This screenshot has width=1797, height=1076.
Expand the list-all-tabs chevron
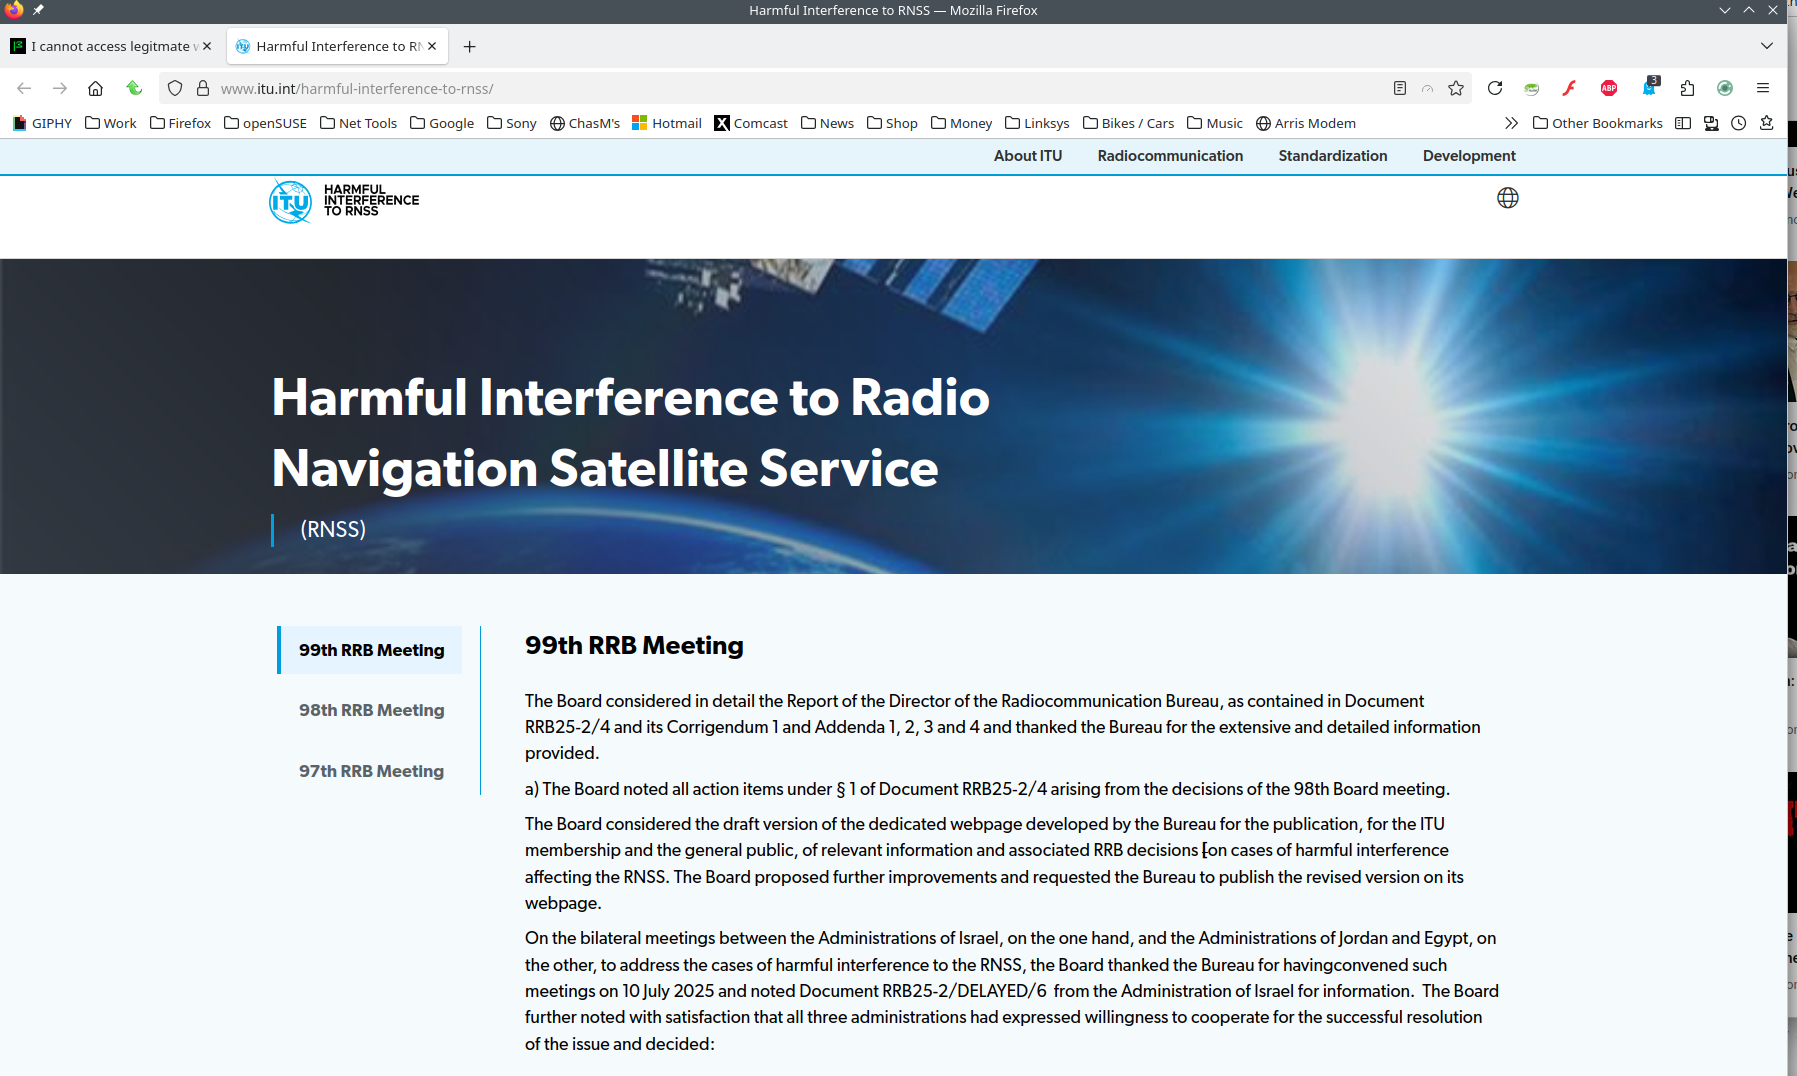click(x=1767, y=46)
